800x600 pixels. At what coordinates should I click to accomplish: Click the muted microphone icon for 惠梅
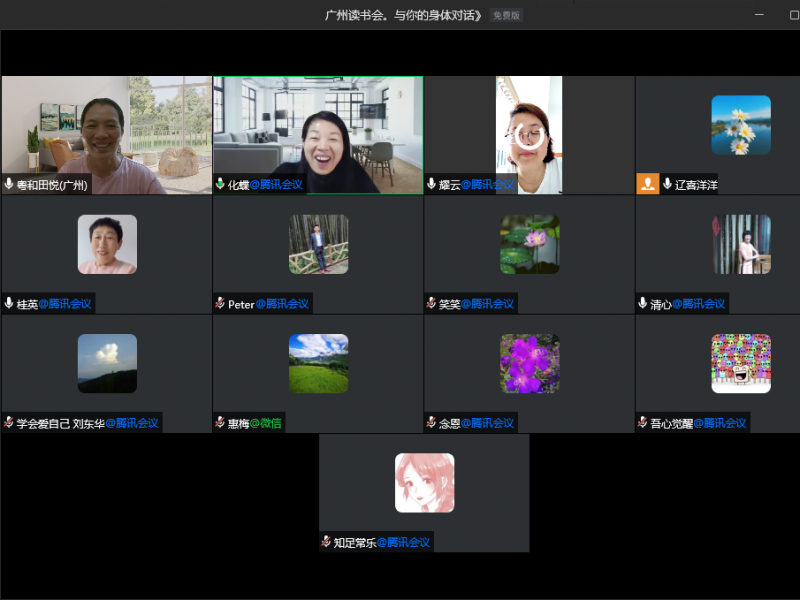tap(220, 423)
